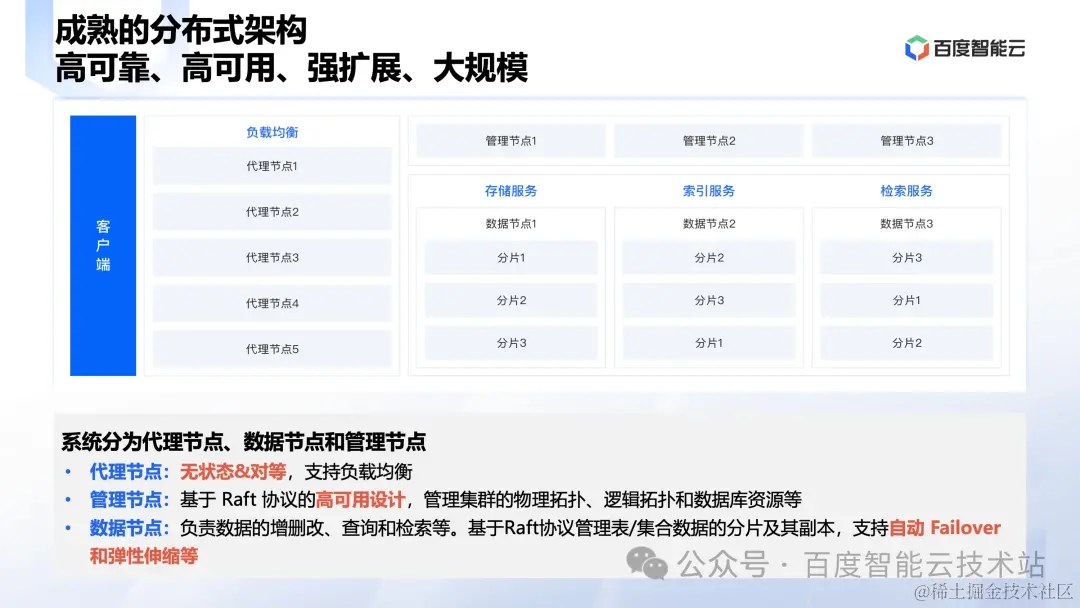The height and width of the screenshot is (608, 1080).
Task: Expand the 索引服务 section
Action: (x=709, y=191)
